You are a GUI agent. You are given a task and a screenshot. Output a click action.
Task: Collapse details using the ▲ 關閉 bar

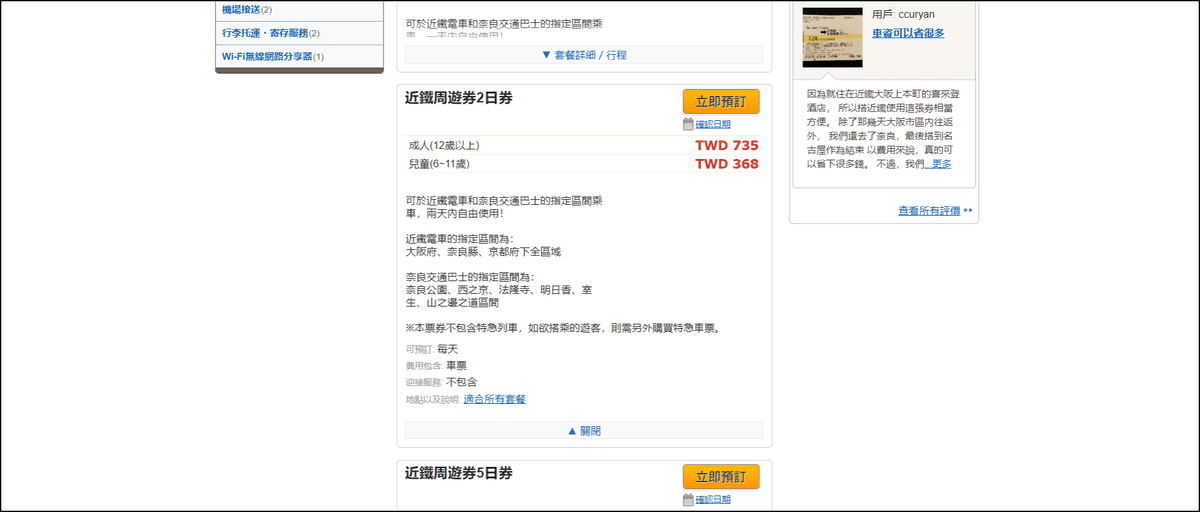pos(584,431)
